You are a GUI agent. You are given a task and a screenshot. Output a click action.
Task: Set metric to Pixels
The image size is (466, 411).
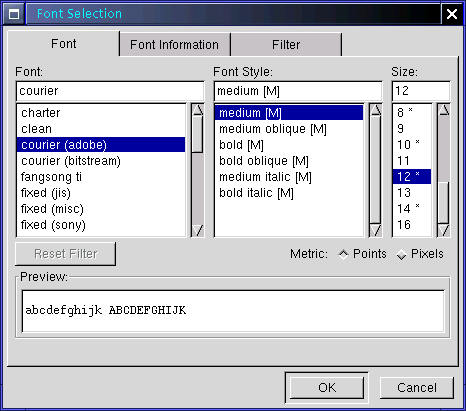click(x=420, y=254)
